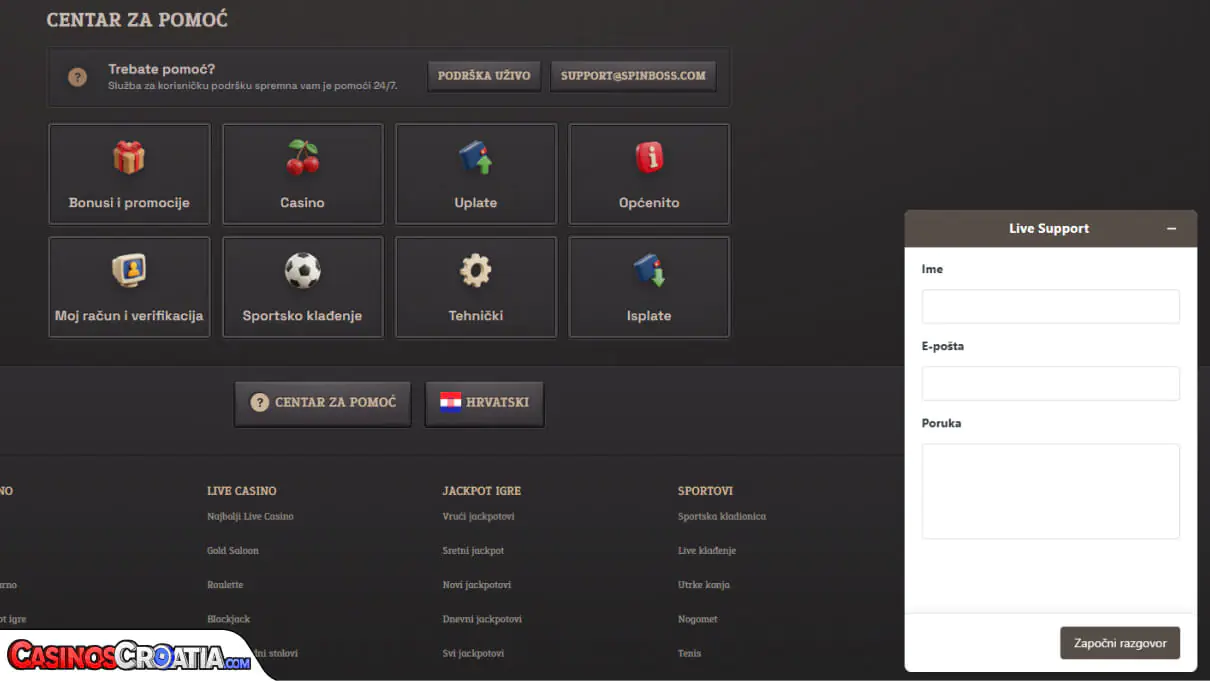Image resolution: width=1210 pixels, height=681 pixels.
Task: Open the Tehnički gear icon
Action: coord(476,270)
